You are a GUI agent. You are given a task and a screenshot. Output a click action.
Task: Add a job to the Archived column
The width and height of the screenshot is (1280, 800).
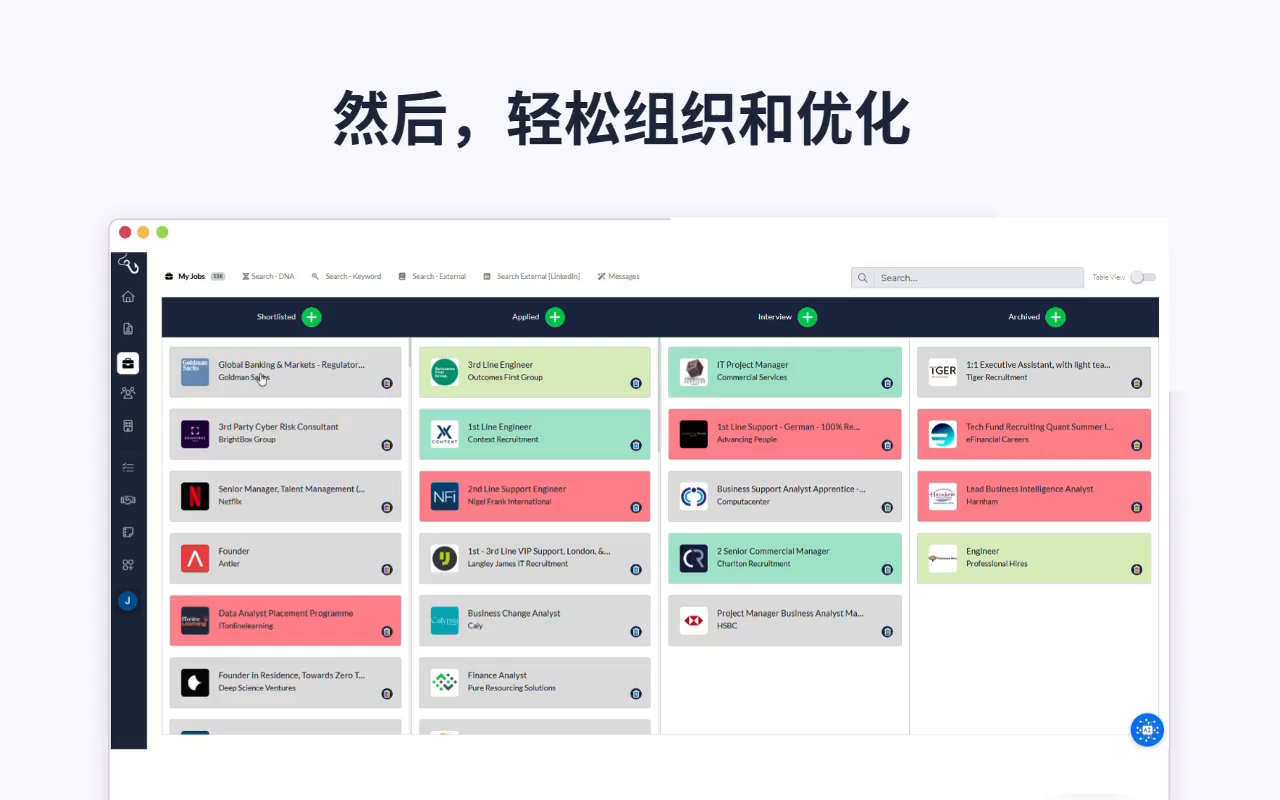pyautogui.click(x=1056, y=317)
